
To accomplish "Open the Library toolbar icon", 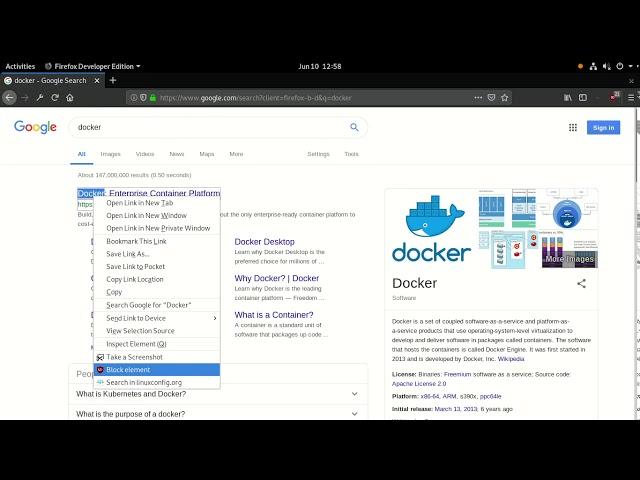I will (x=568, y=98).
